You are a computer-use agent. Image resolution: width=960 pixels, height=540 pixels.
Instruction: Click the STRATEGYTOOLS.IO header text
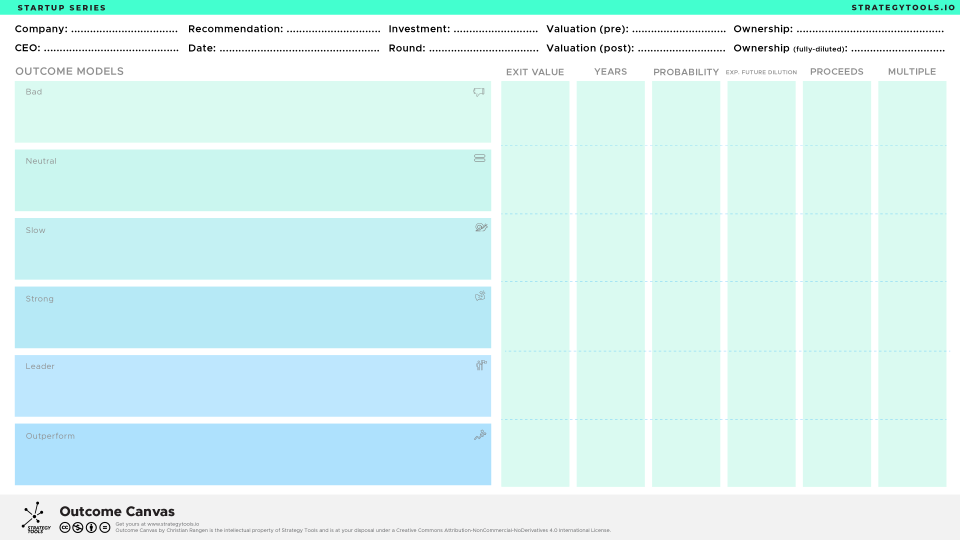896,8
